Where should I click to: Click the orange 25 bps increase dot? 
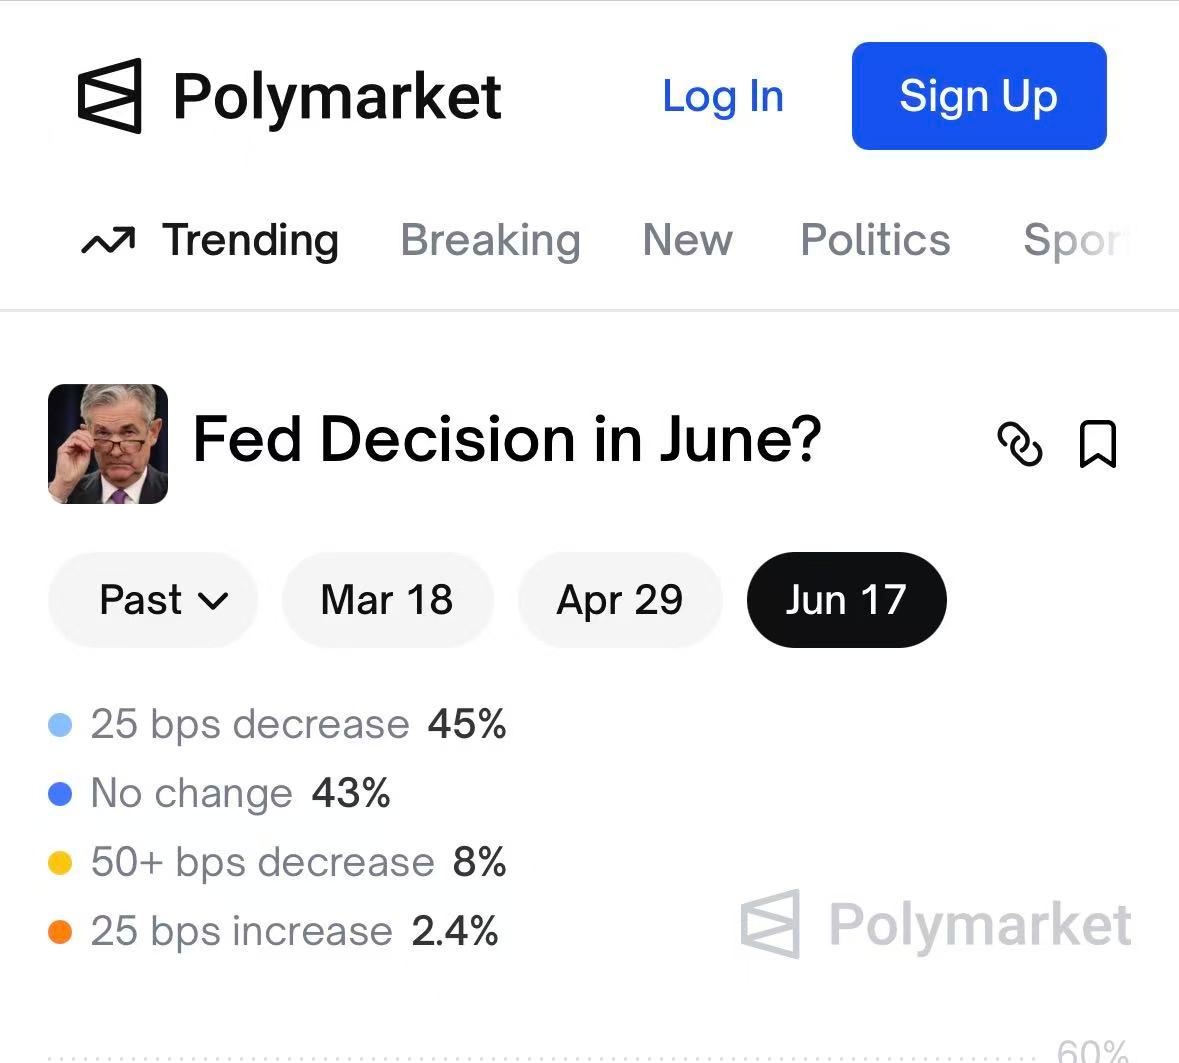[x=60, y=932]
